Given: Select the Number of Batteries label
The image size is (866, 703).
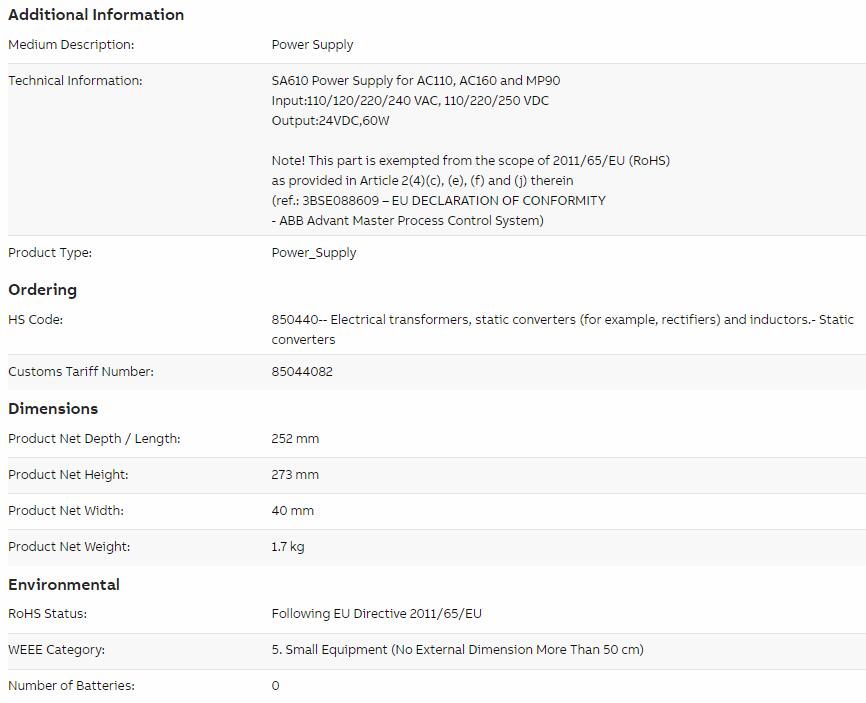Looking at the screenshot, I should [x=71, y=685].
